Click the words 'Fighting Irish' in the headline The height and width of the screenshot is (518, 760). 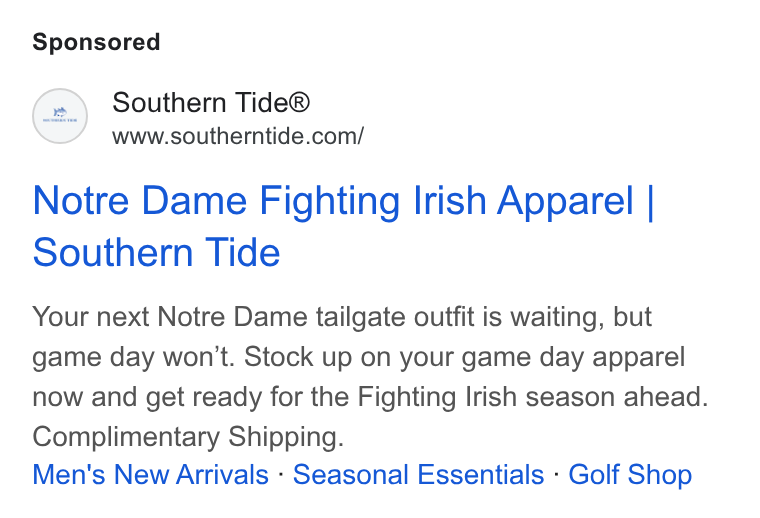tap(373, 202)
